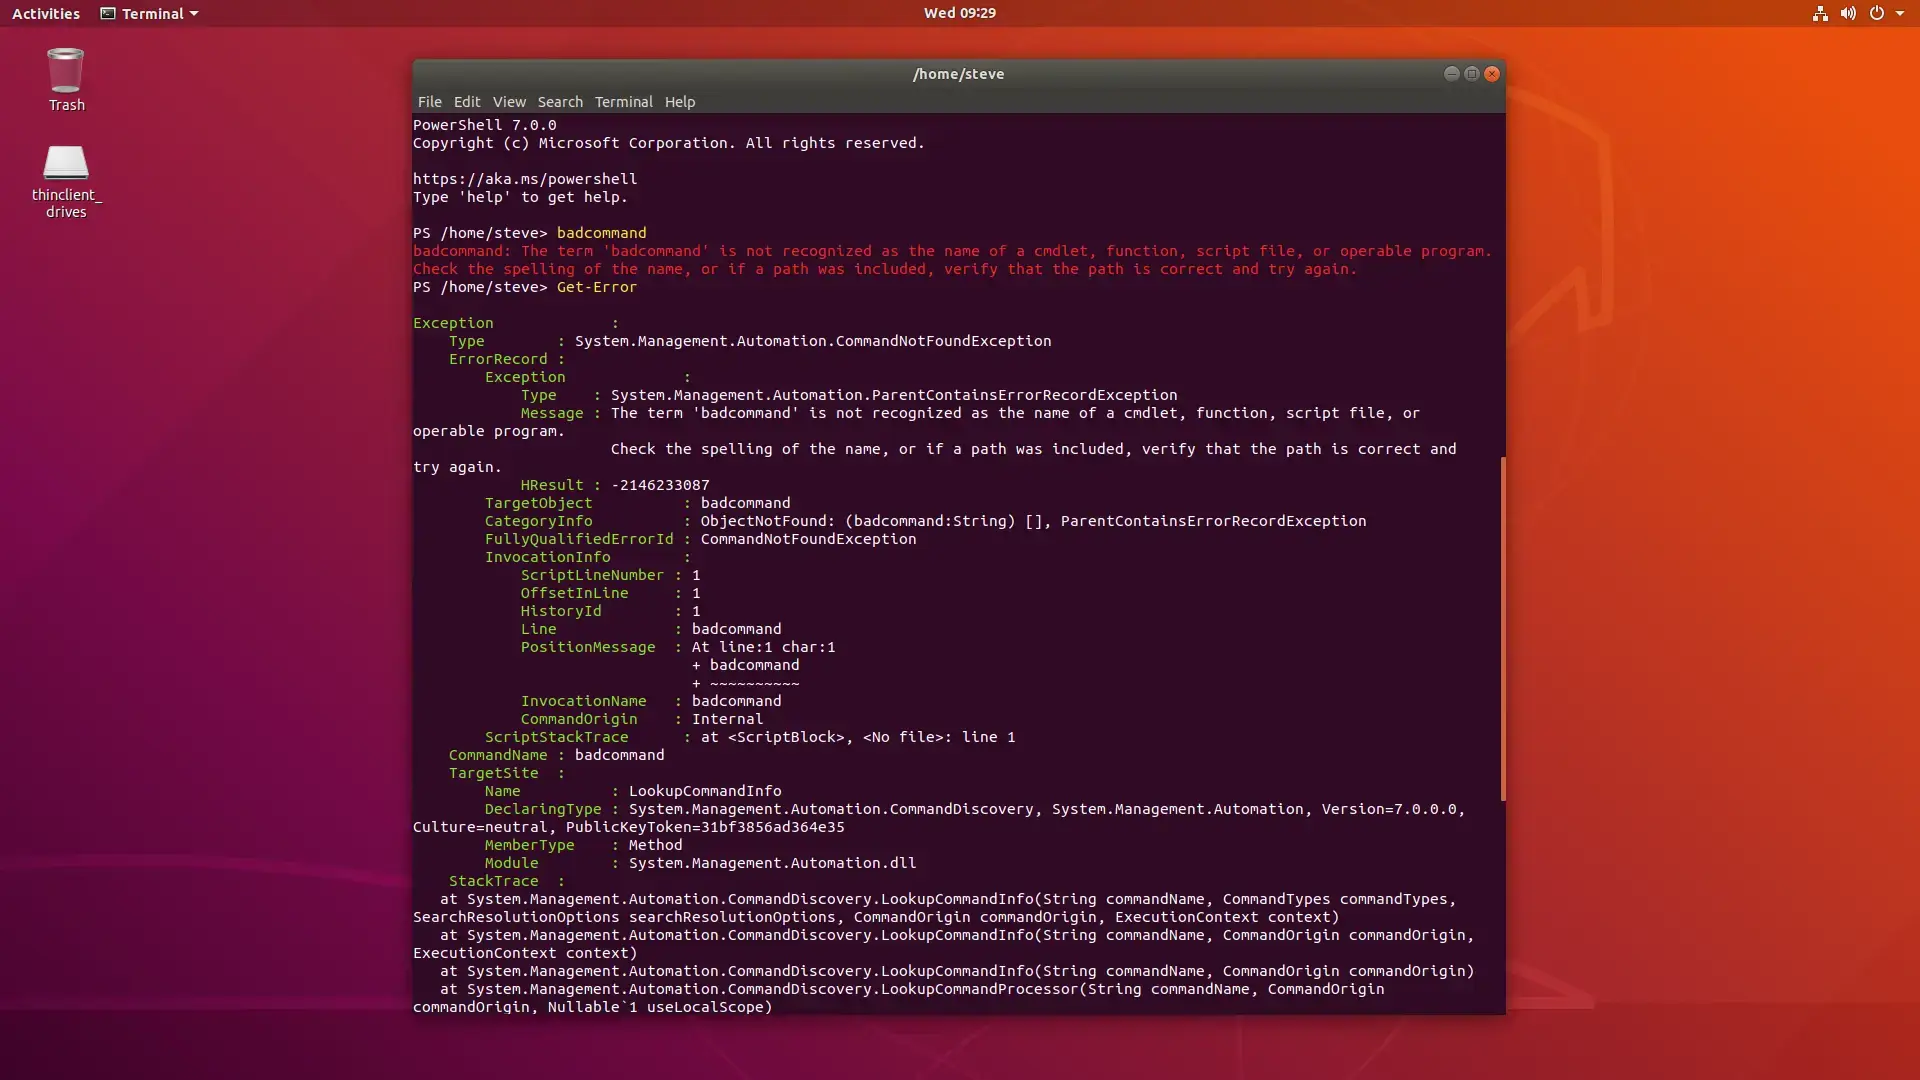Open the View menu
Viewport: 1920px width, 1080px height.
pyautogui.click(x=509, y=102)
